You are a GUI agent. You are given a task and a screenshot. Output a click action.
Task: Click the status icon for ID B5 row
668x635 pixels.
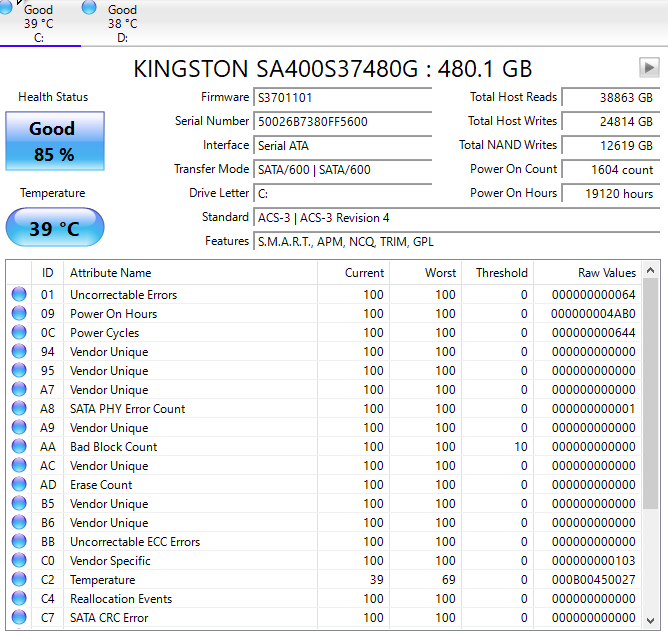[19, 503]
